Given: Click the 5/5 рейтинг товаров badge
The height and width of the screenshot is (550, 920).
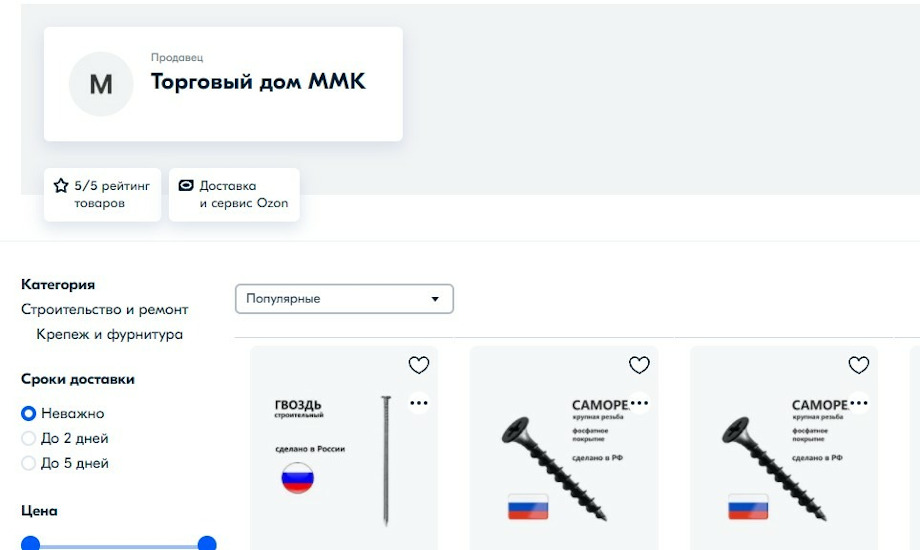Looking at the screenshot, I should pos(102,194).
